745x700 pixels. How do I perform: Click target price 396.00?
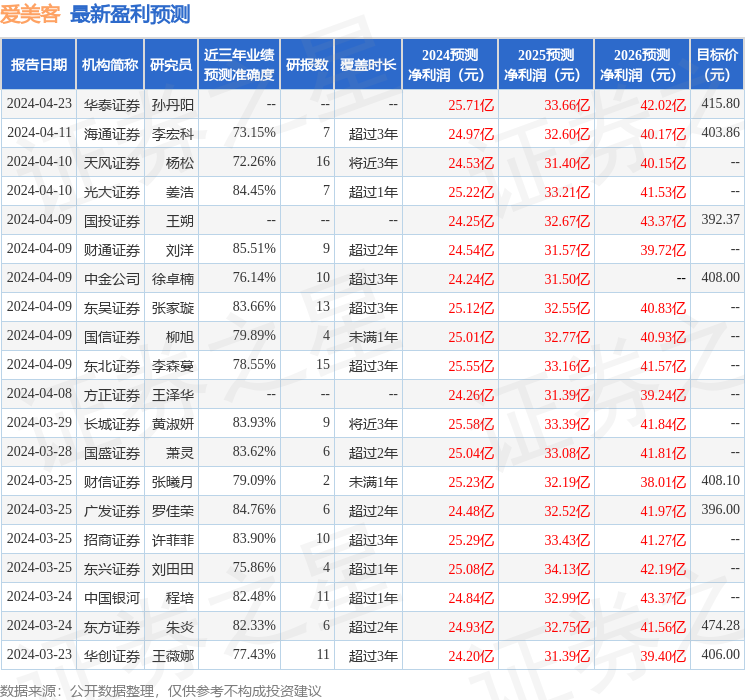(x=721, y=509)
